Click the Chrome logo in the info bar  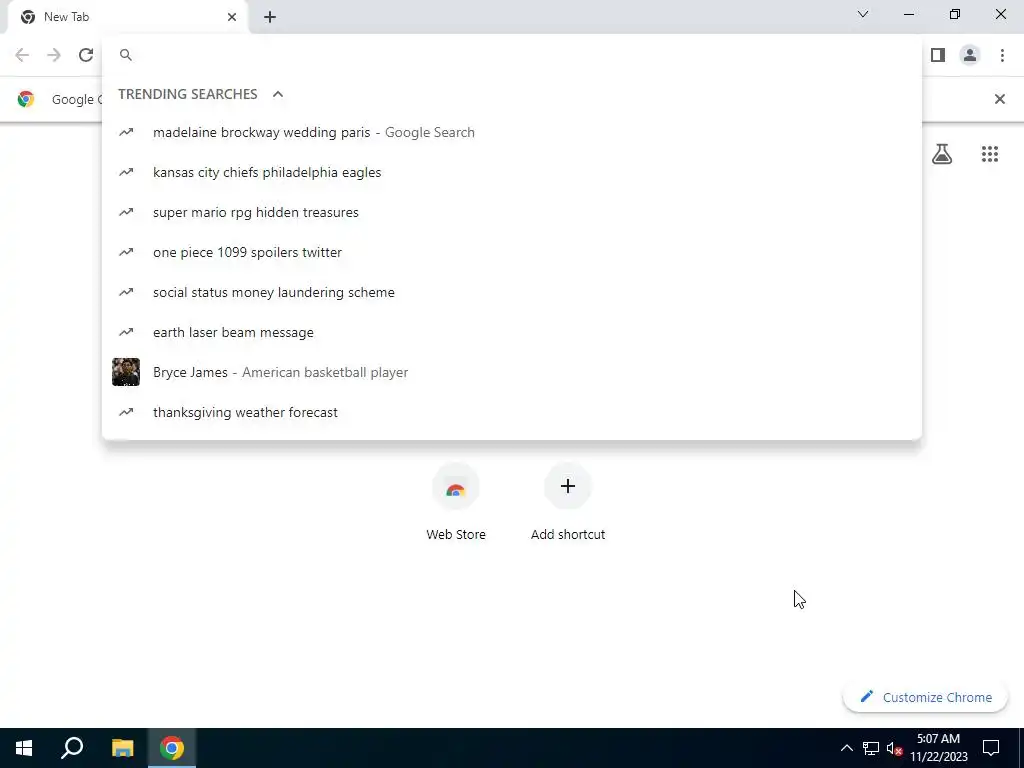coord(26,99)
